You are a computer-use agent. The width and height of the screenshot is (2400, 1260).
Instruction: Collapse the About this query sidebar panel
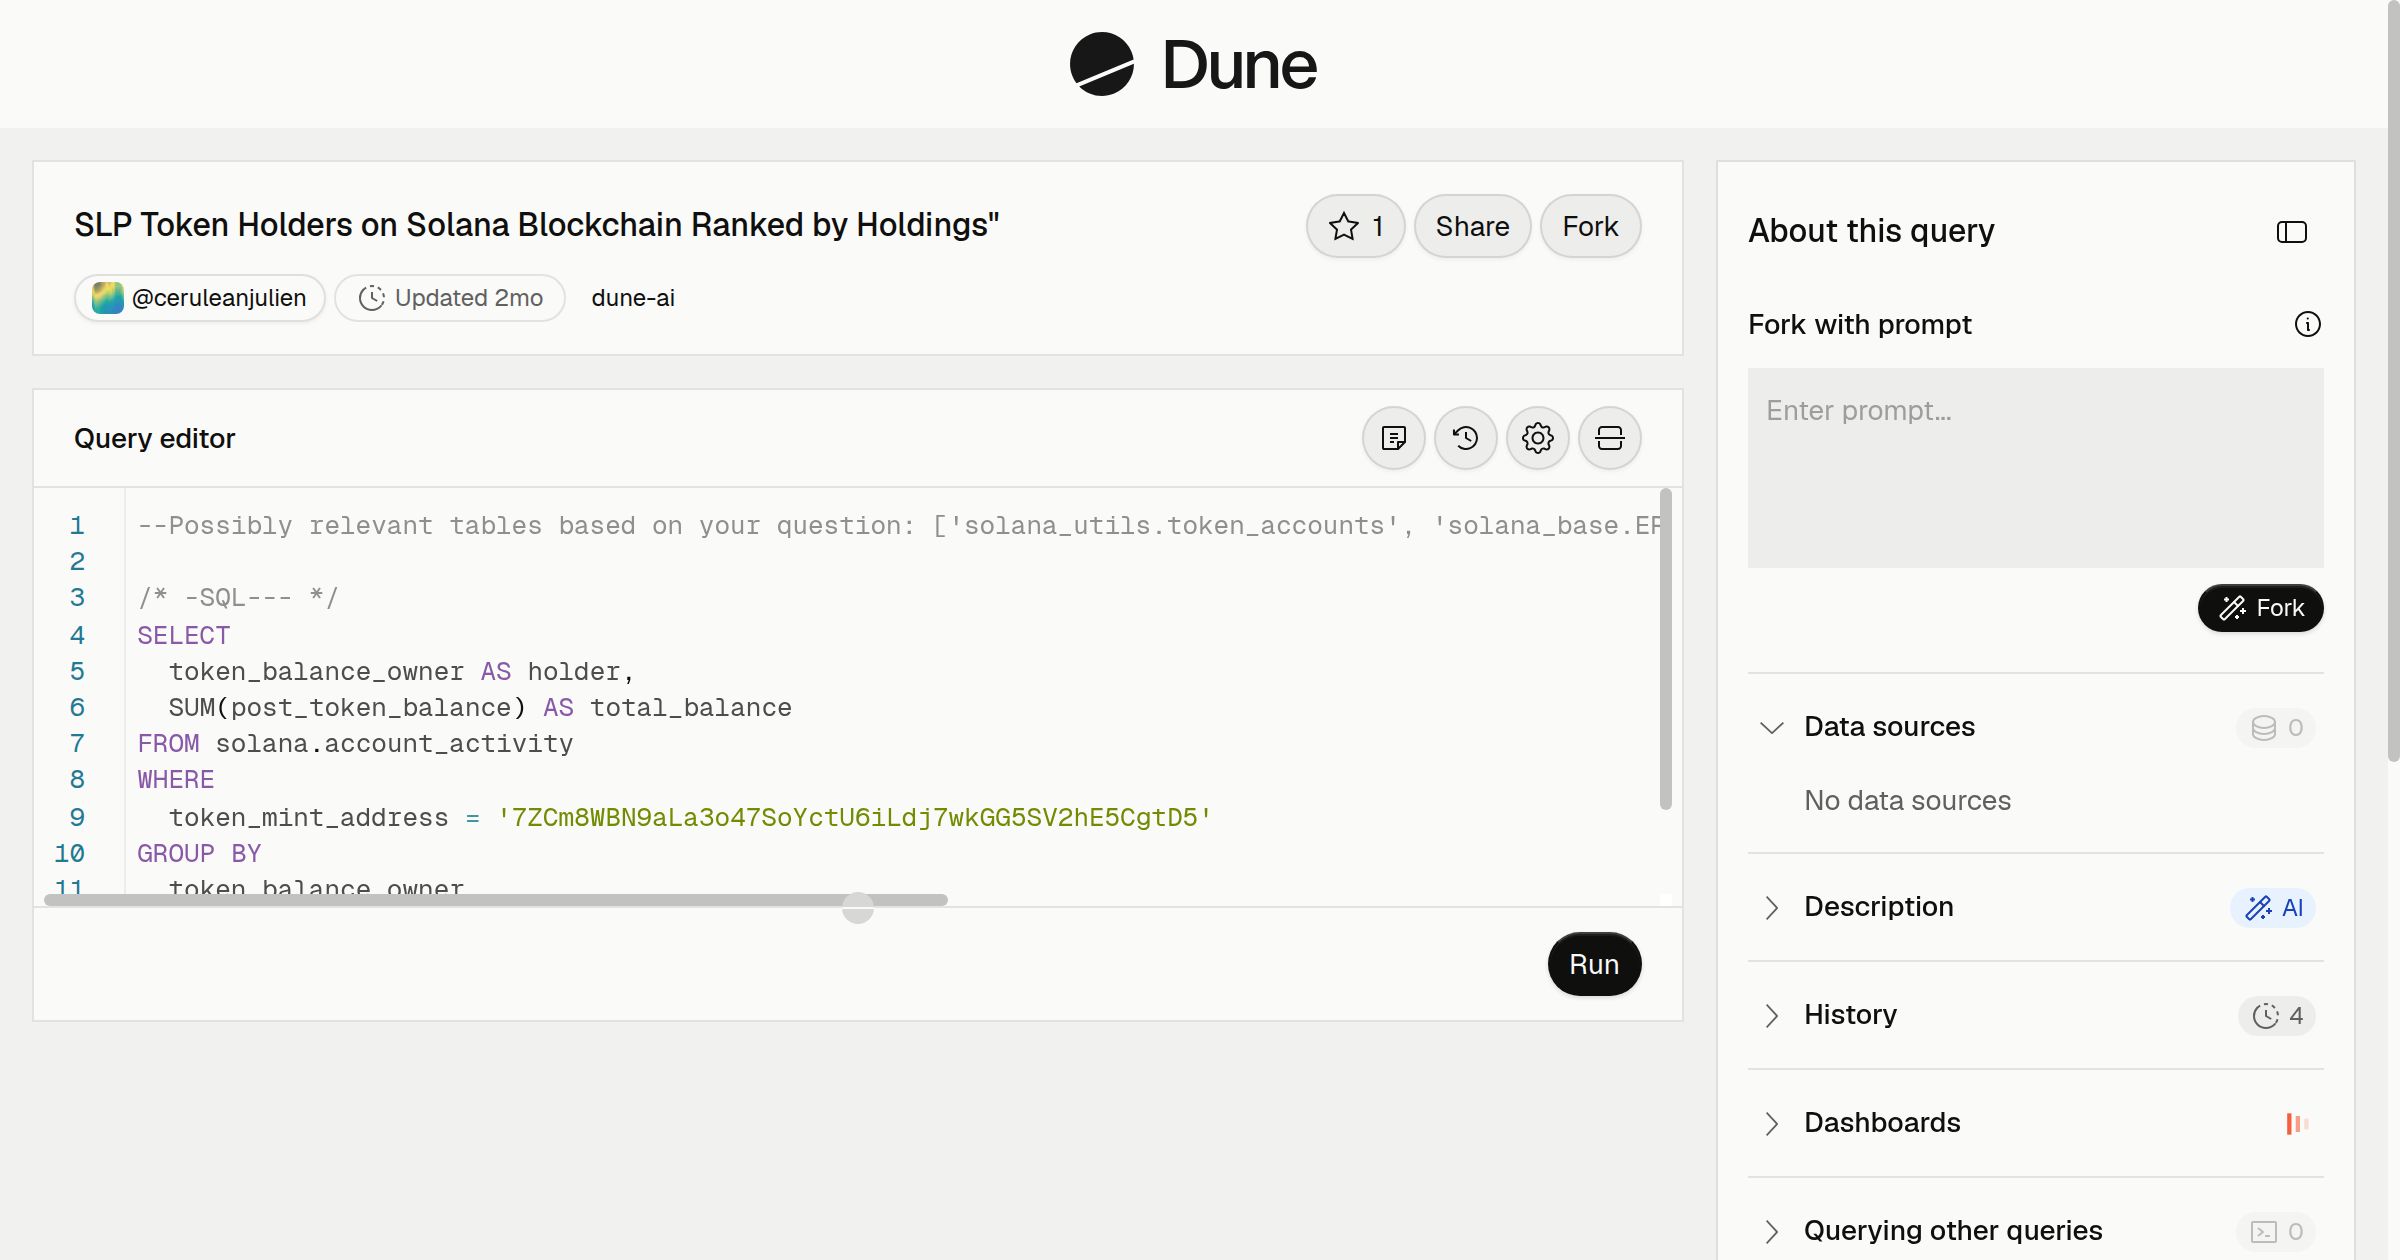point(2291,232)
